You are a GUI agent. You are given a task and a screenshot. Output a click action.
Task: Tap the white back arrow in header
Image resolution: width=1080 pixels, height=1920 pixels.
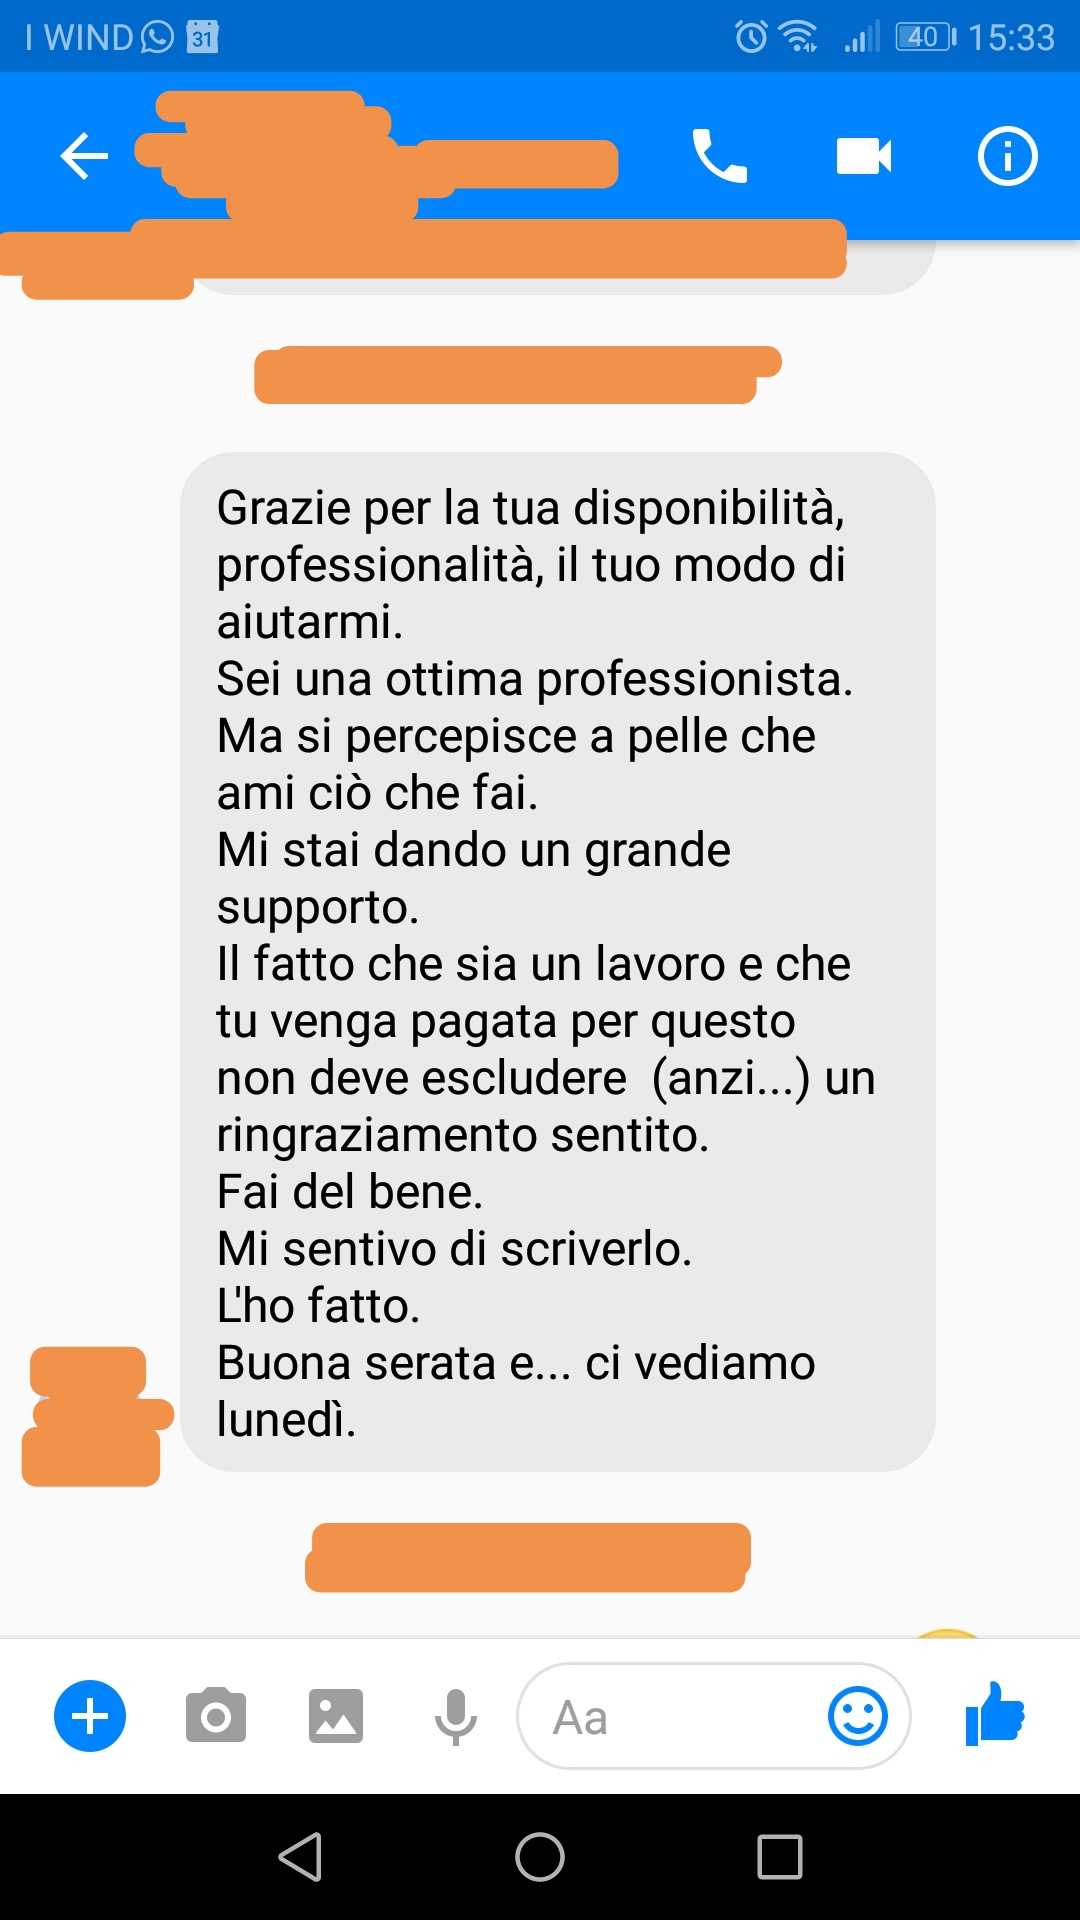84,156
